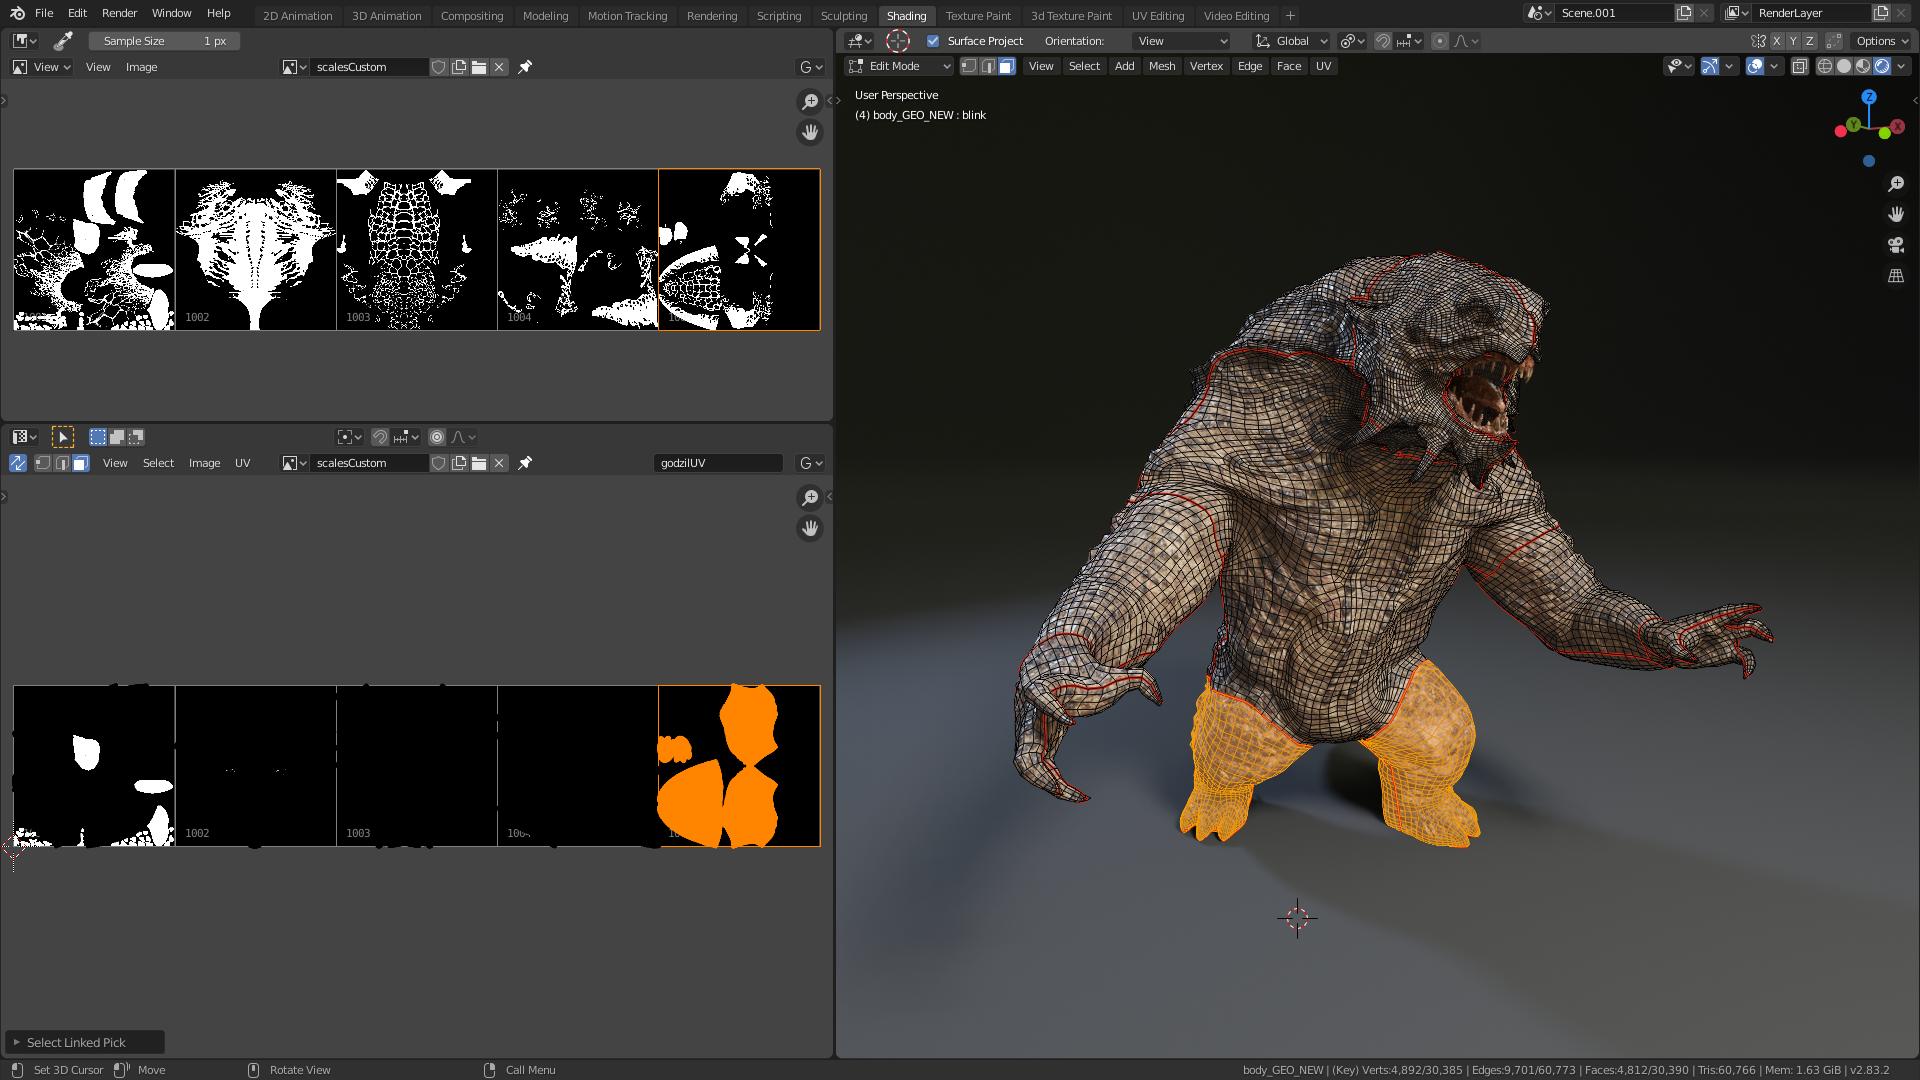Enable rendered viewport shading mode
The height and width of the screenshot is (1080, 1920).
pyautogui.click(x=1882, y=66)
